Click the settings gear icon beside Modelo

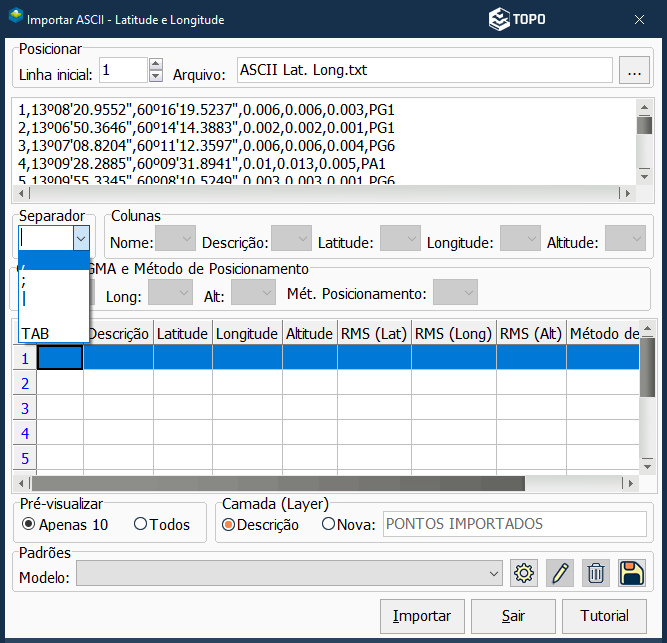524,573
